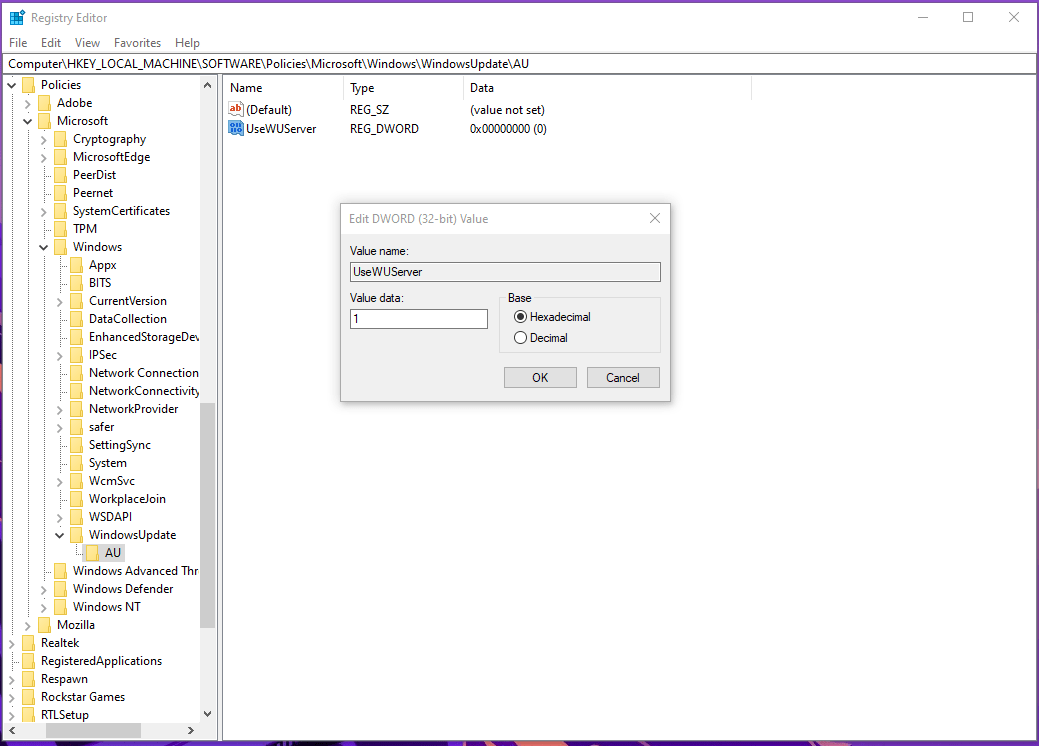Click the tree pane horizontal scrollbar thumb
Viewport: 1039px width, 746px height.
pyautogui.click(x=93, y=730)
